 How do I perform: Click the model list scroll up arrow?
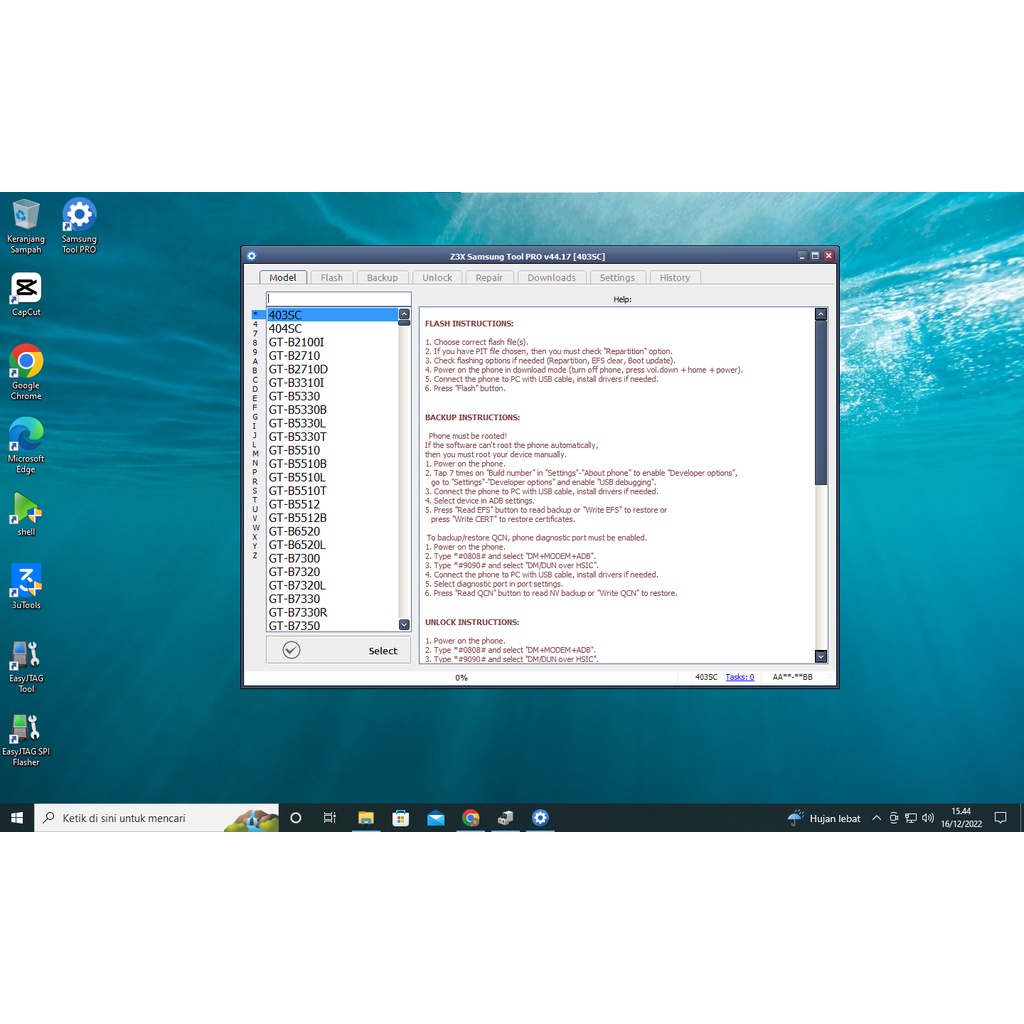coord(404,314)
